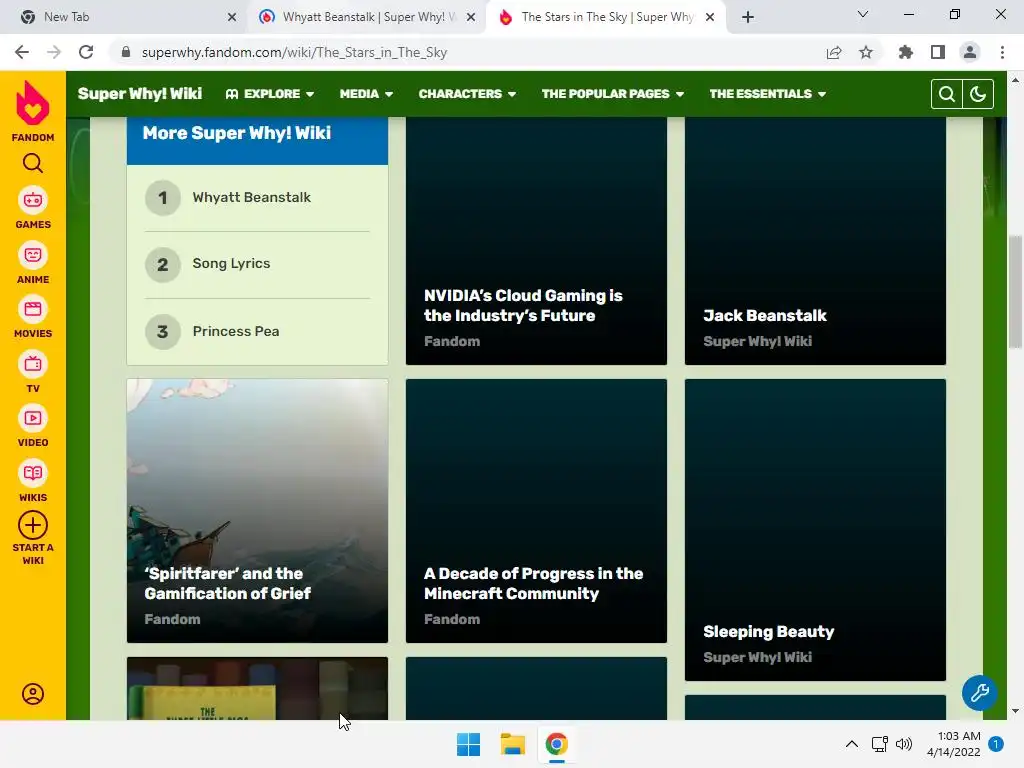Close the Whyatt Beanstalk tab
1024x768 pixels.
[x=471, y=18]
